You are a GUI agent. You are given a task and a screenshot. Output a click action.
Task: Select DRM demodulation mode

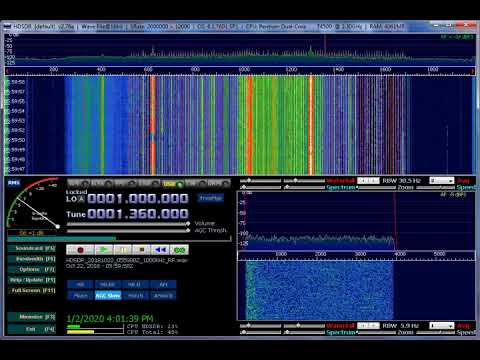tap(219, 183)
